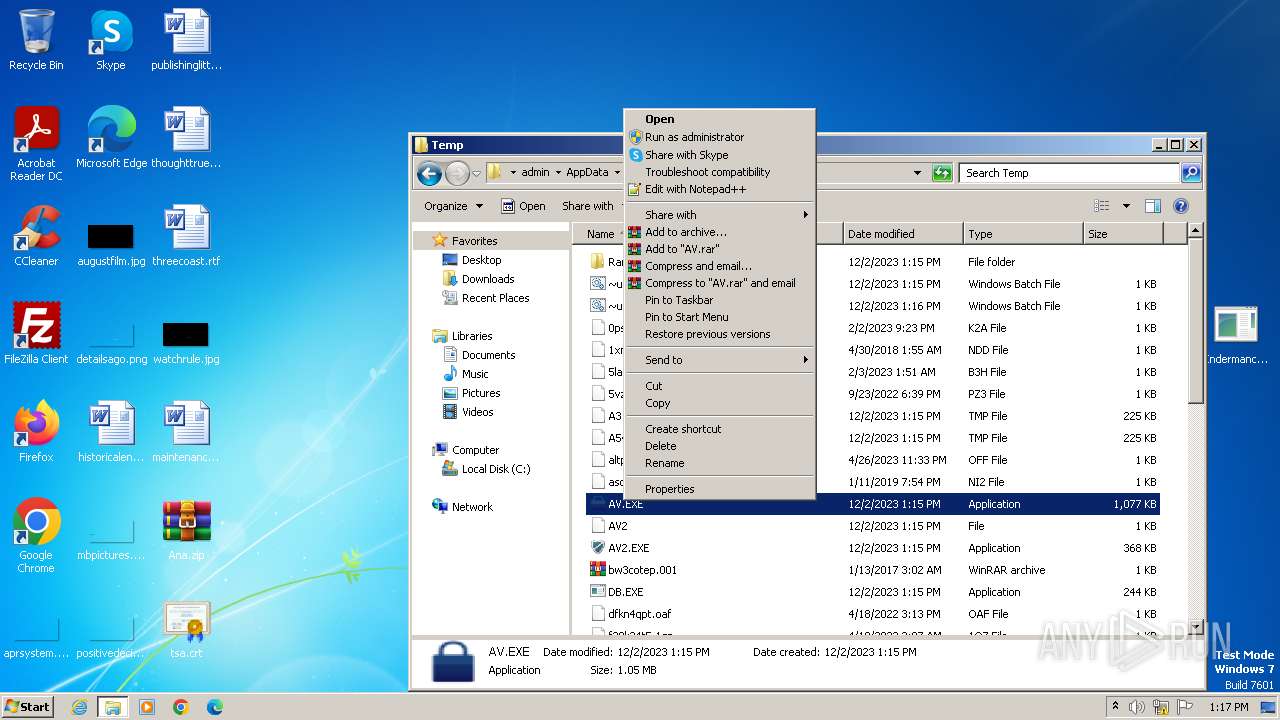Viewport: 1280px width, 720px height.
Task: Click the Explorer Back arrow button
Action: point(430,173)
